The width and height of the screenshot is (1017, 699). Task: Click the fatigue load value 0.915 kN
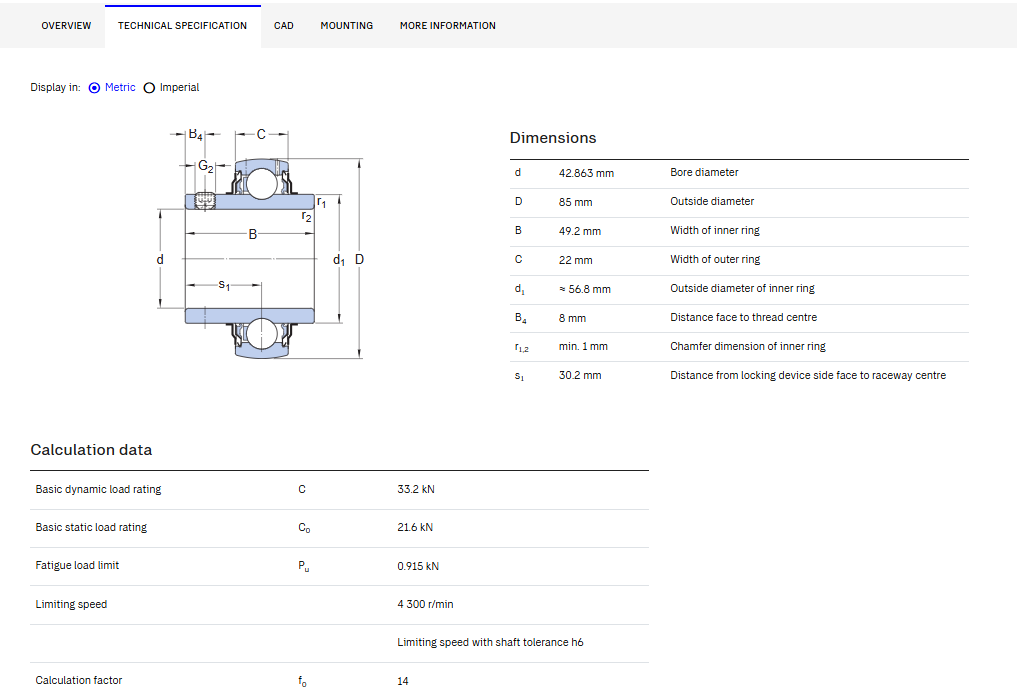coord(418,566)
